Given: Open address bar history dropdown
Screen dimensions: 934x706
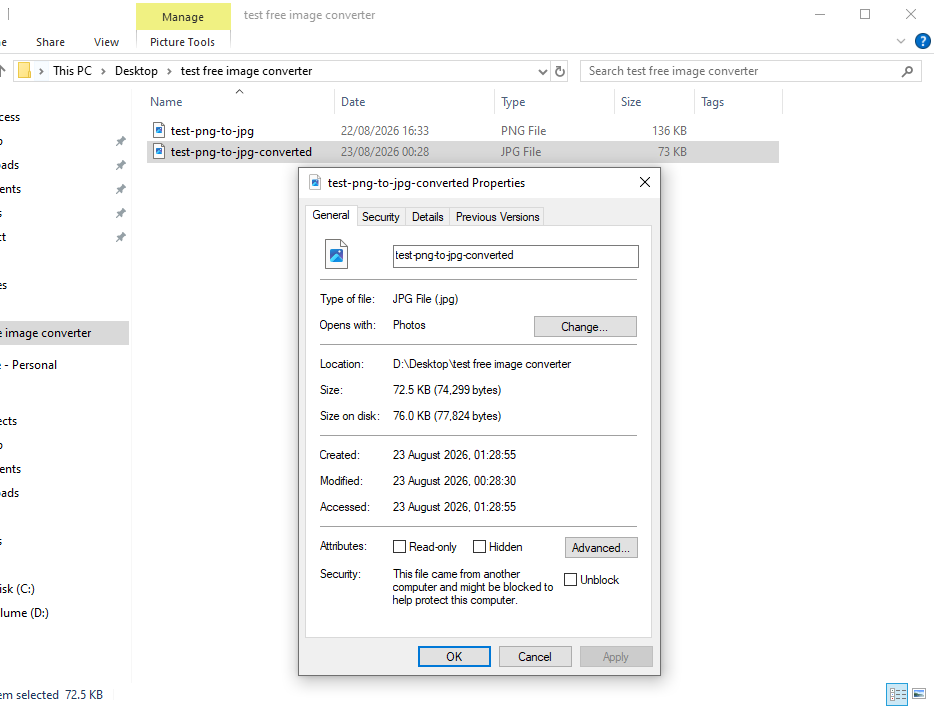Looking at the screenshot, I should tap(543, 71).
